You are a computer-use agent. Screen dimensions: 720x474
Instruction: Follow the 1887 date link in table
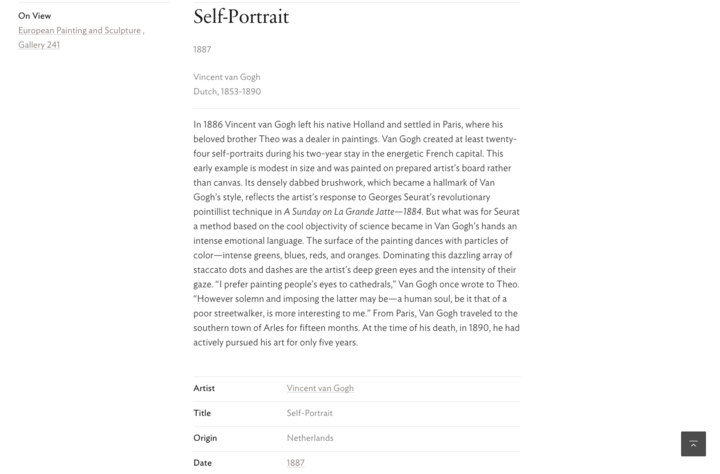pos(295,463)
